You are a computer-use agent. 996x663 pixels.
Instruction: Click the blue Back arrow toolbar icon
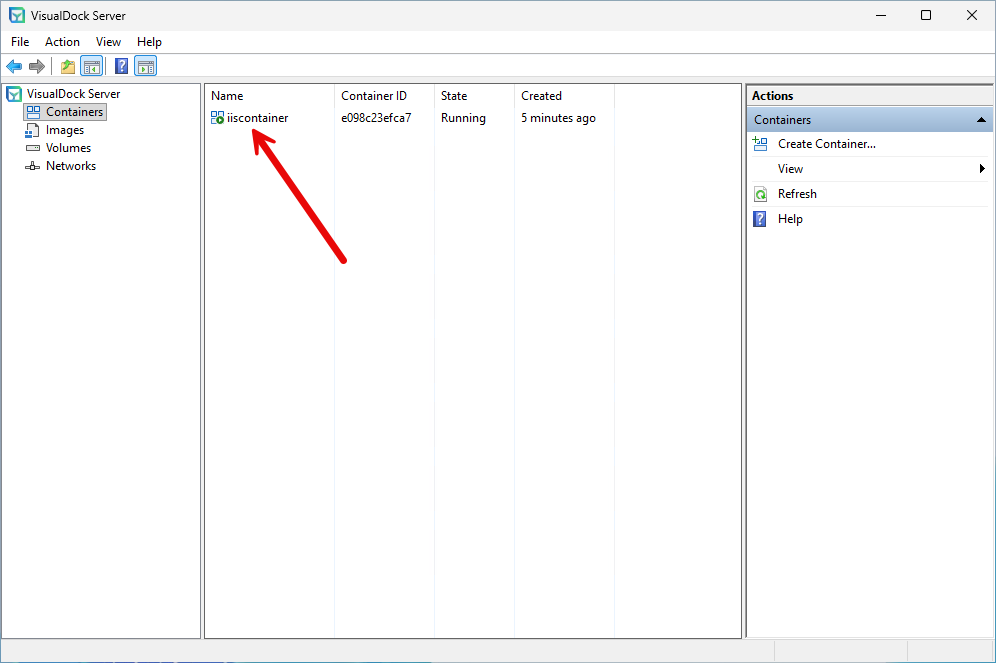point(14,66)
